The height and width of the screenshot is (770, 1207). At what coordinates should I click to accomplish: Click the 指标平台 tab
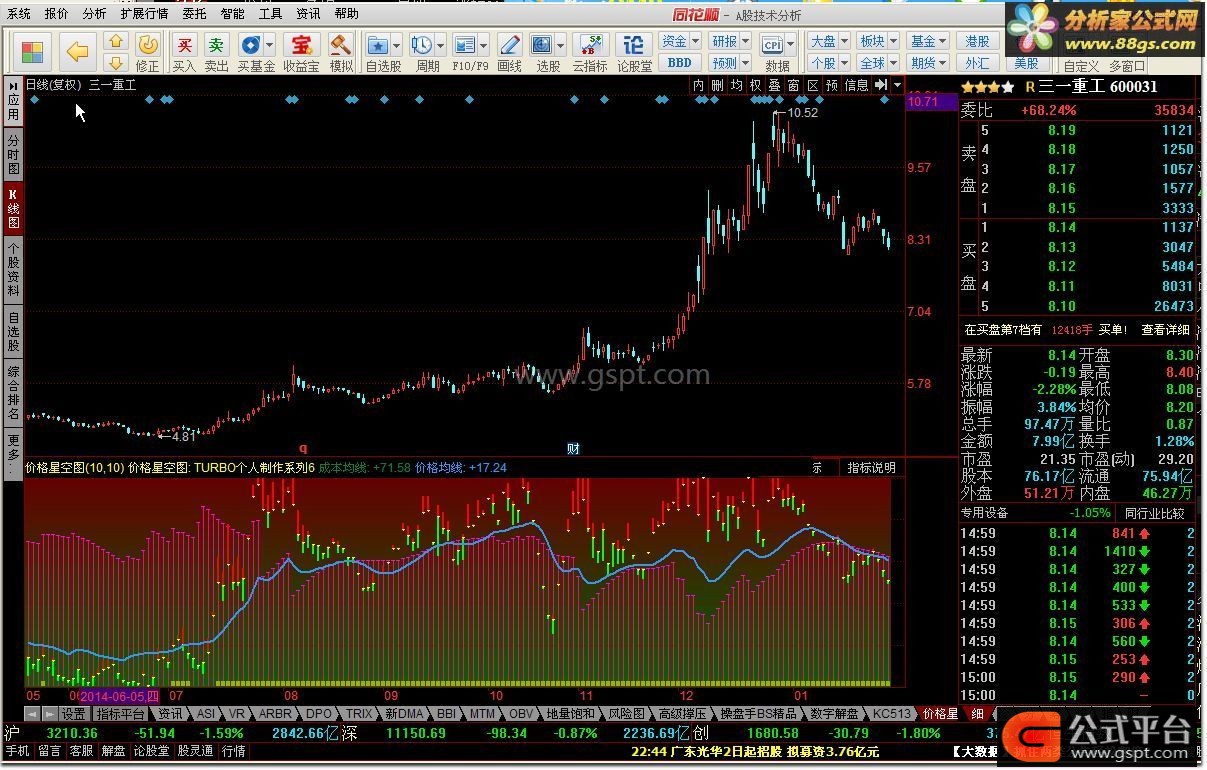click(x=121, y=714)
